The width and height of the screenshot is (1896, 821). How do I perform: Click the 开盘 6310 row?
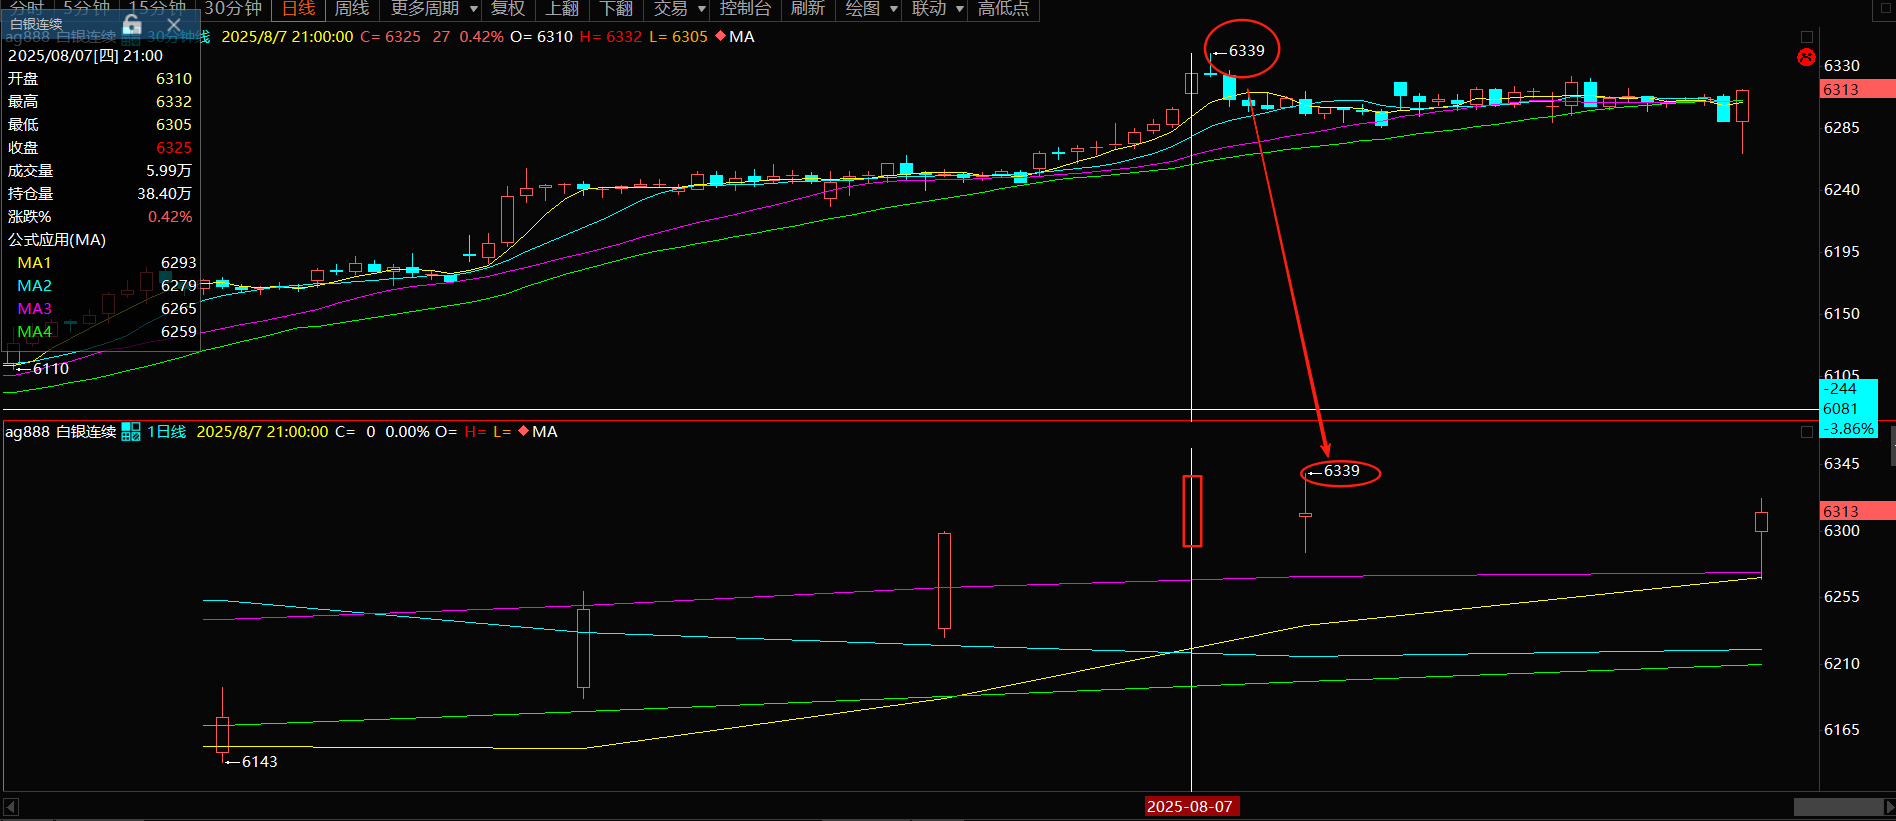click(x=100, y=79)
